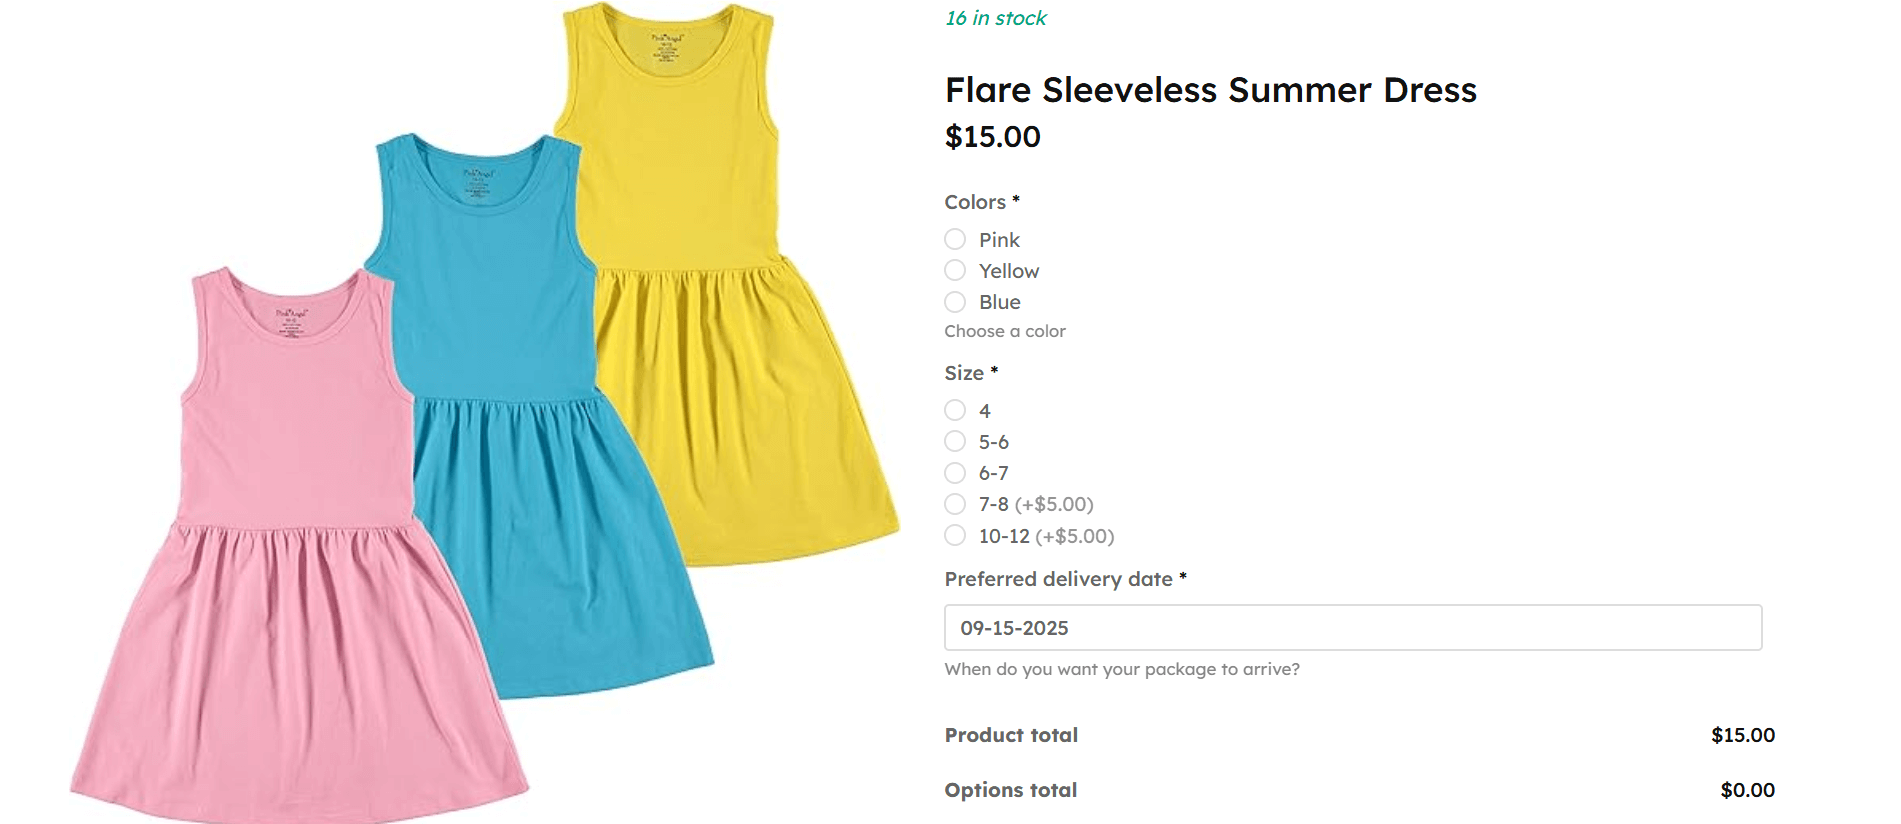Choose Yellow as the dress color

point(955,271)
